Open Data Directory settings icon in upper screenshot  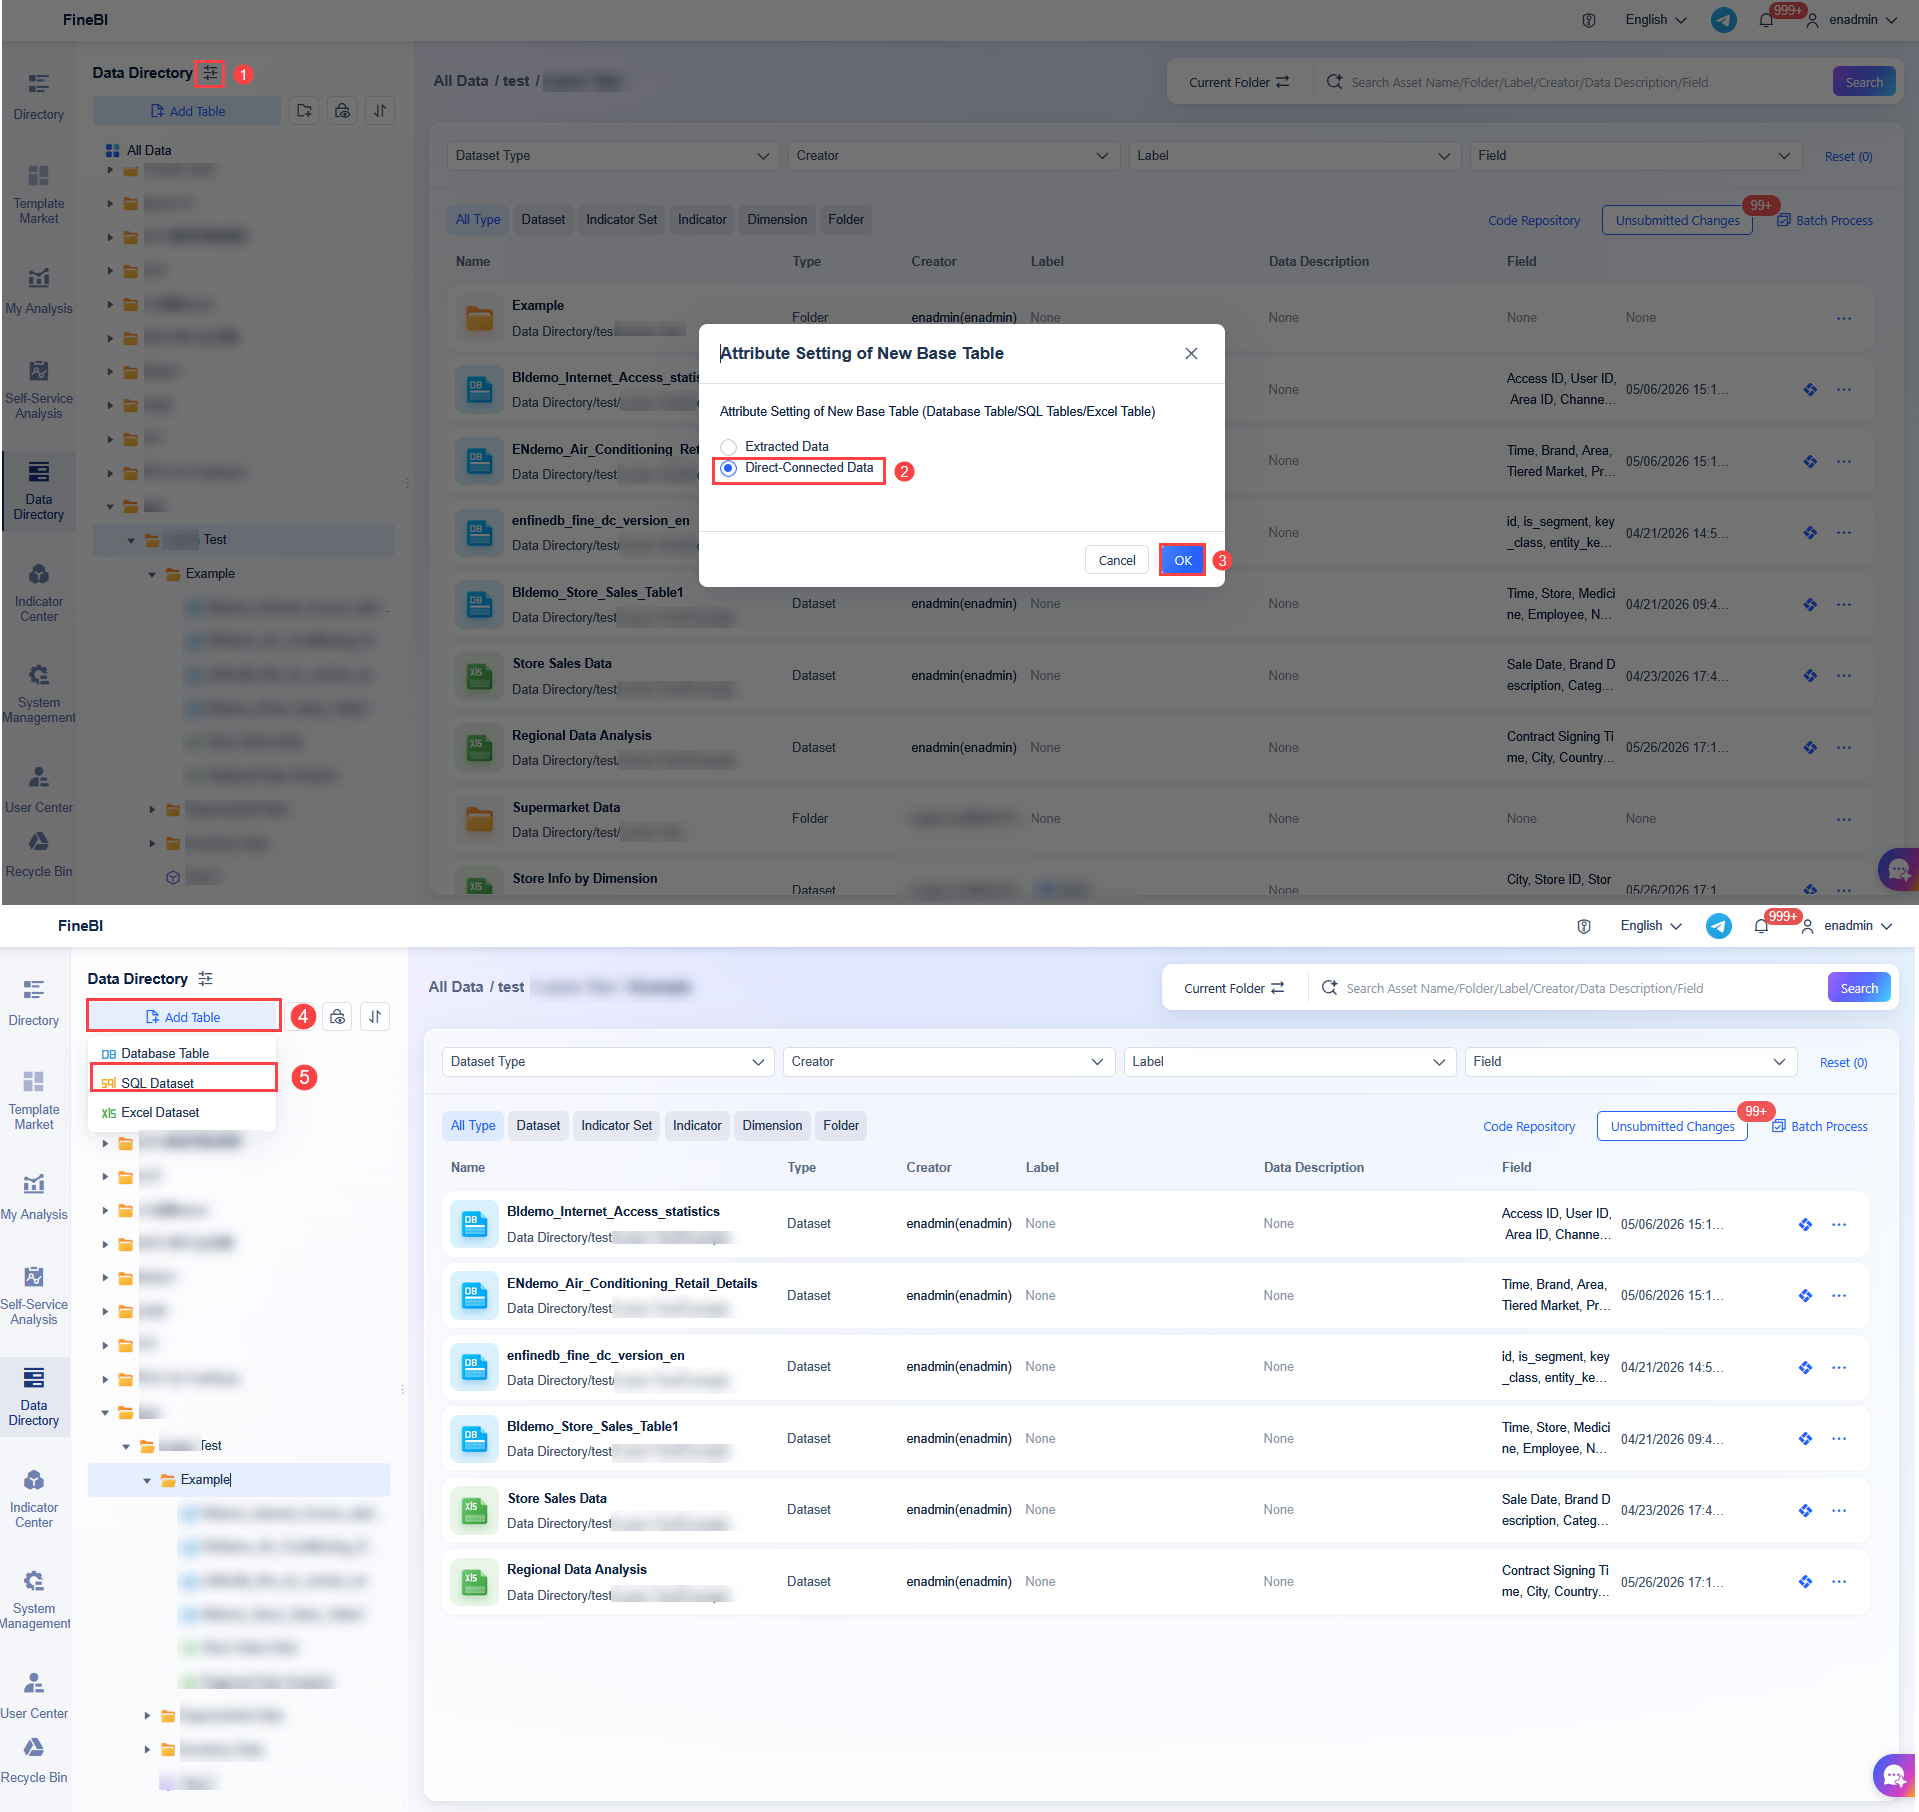[210, 73]
